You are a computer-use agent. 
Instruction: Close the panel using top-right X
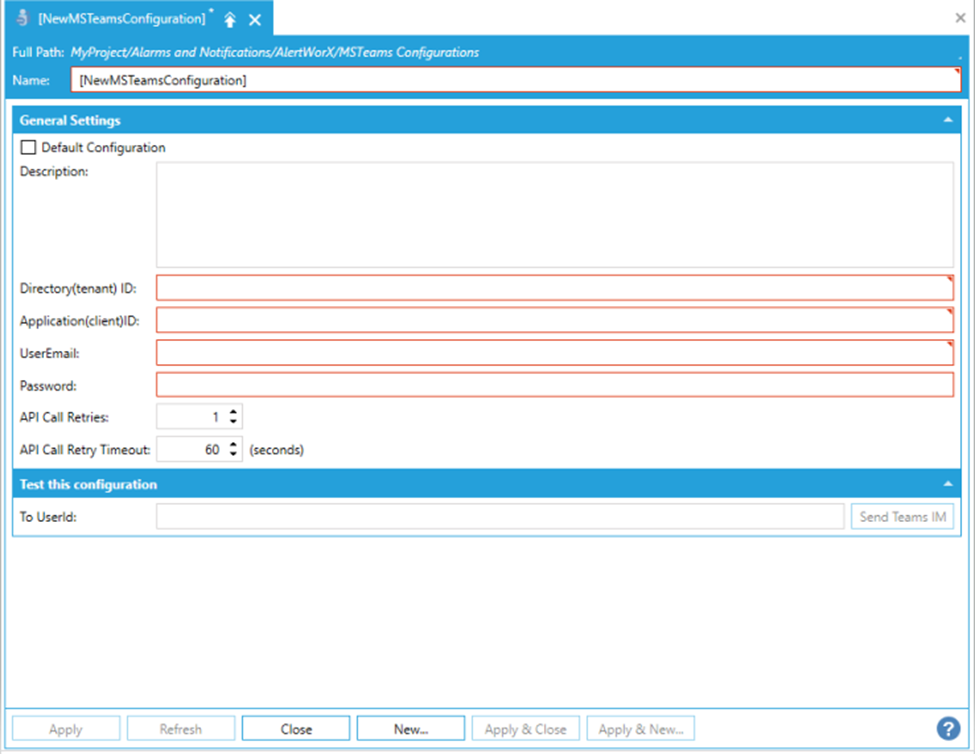pos(961,18)
